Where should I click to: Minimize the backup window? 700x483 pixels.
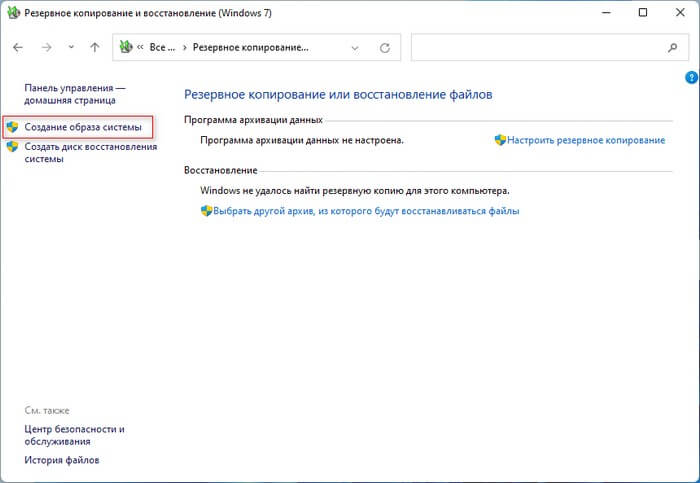click(x=606, y=12)
